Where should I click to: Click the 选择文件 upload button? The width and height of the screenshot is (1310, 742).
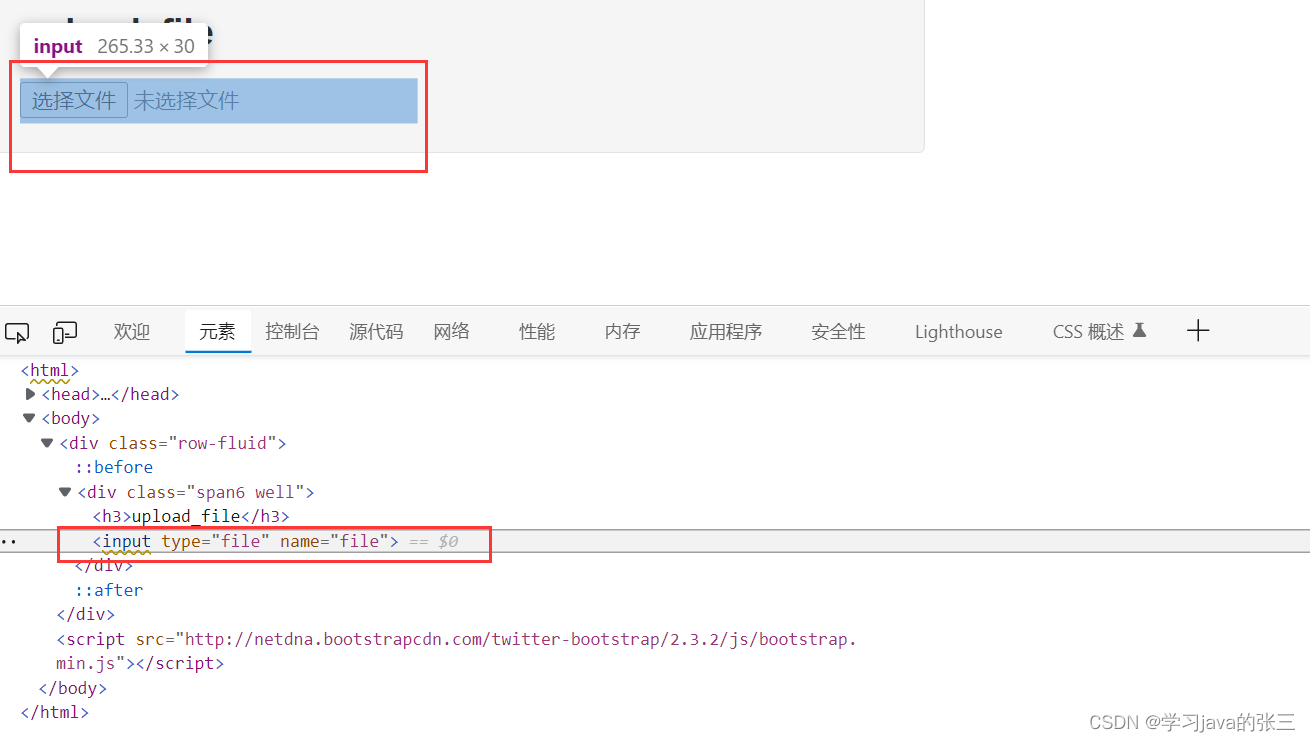74,100
